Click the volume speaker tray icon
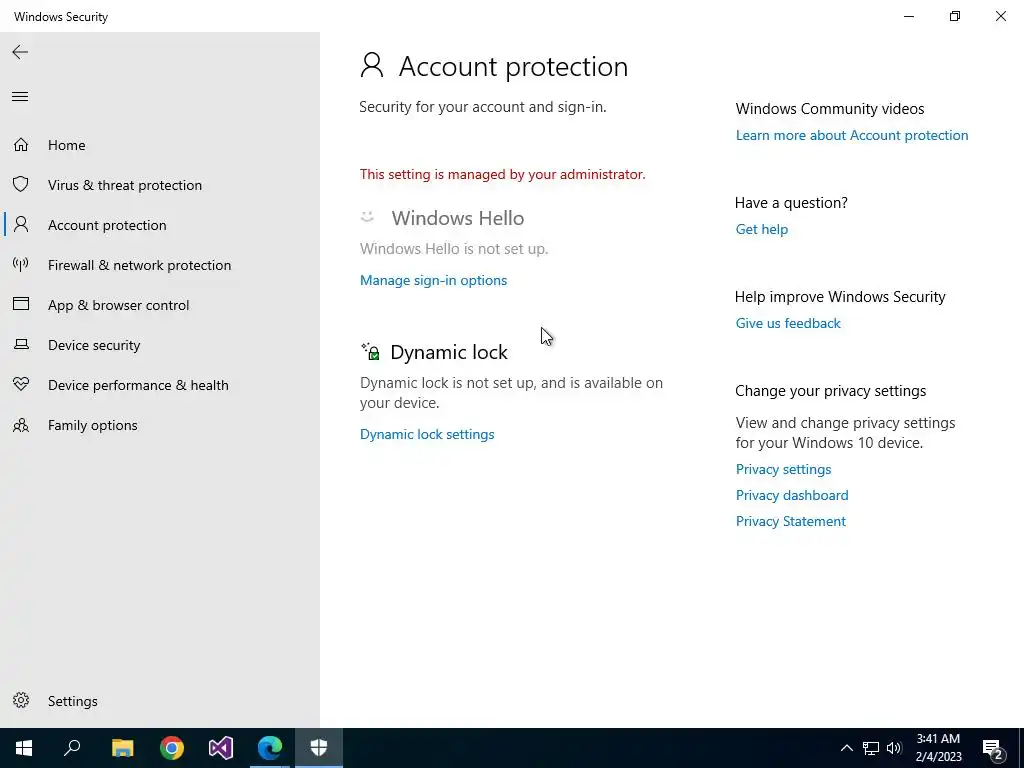1024x768 pixels. pyautogui.click(x=894, y=748)
